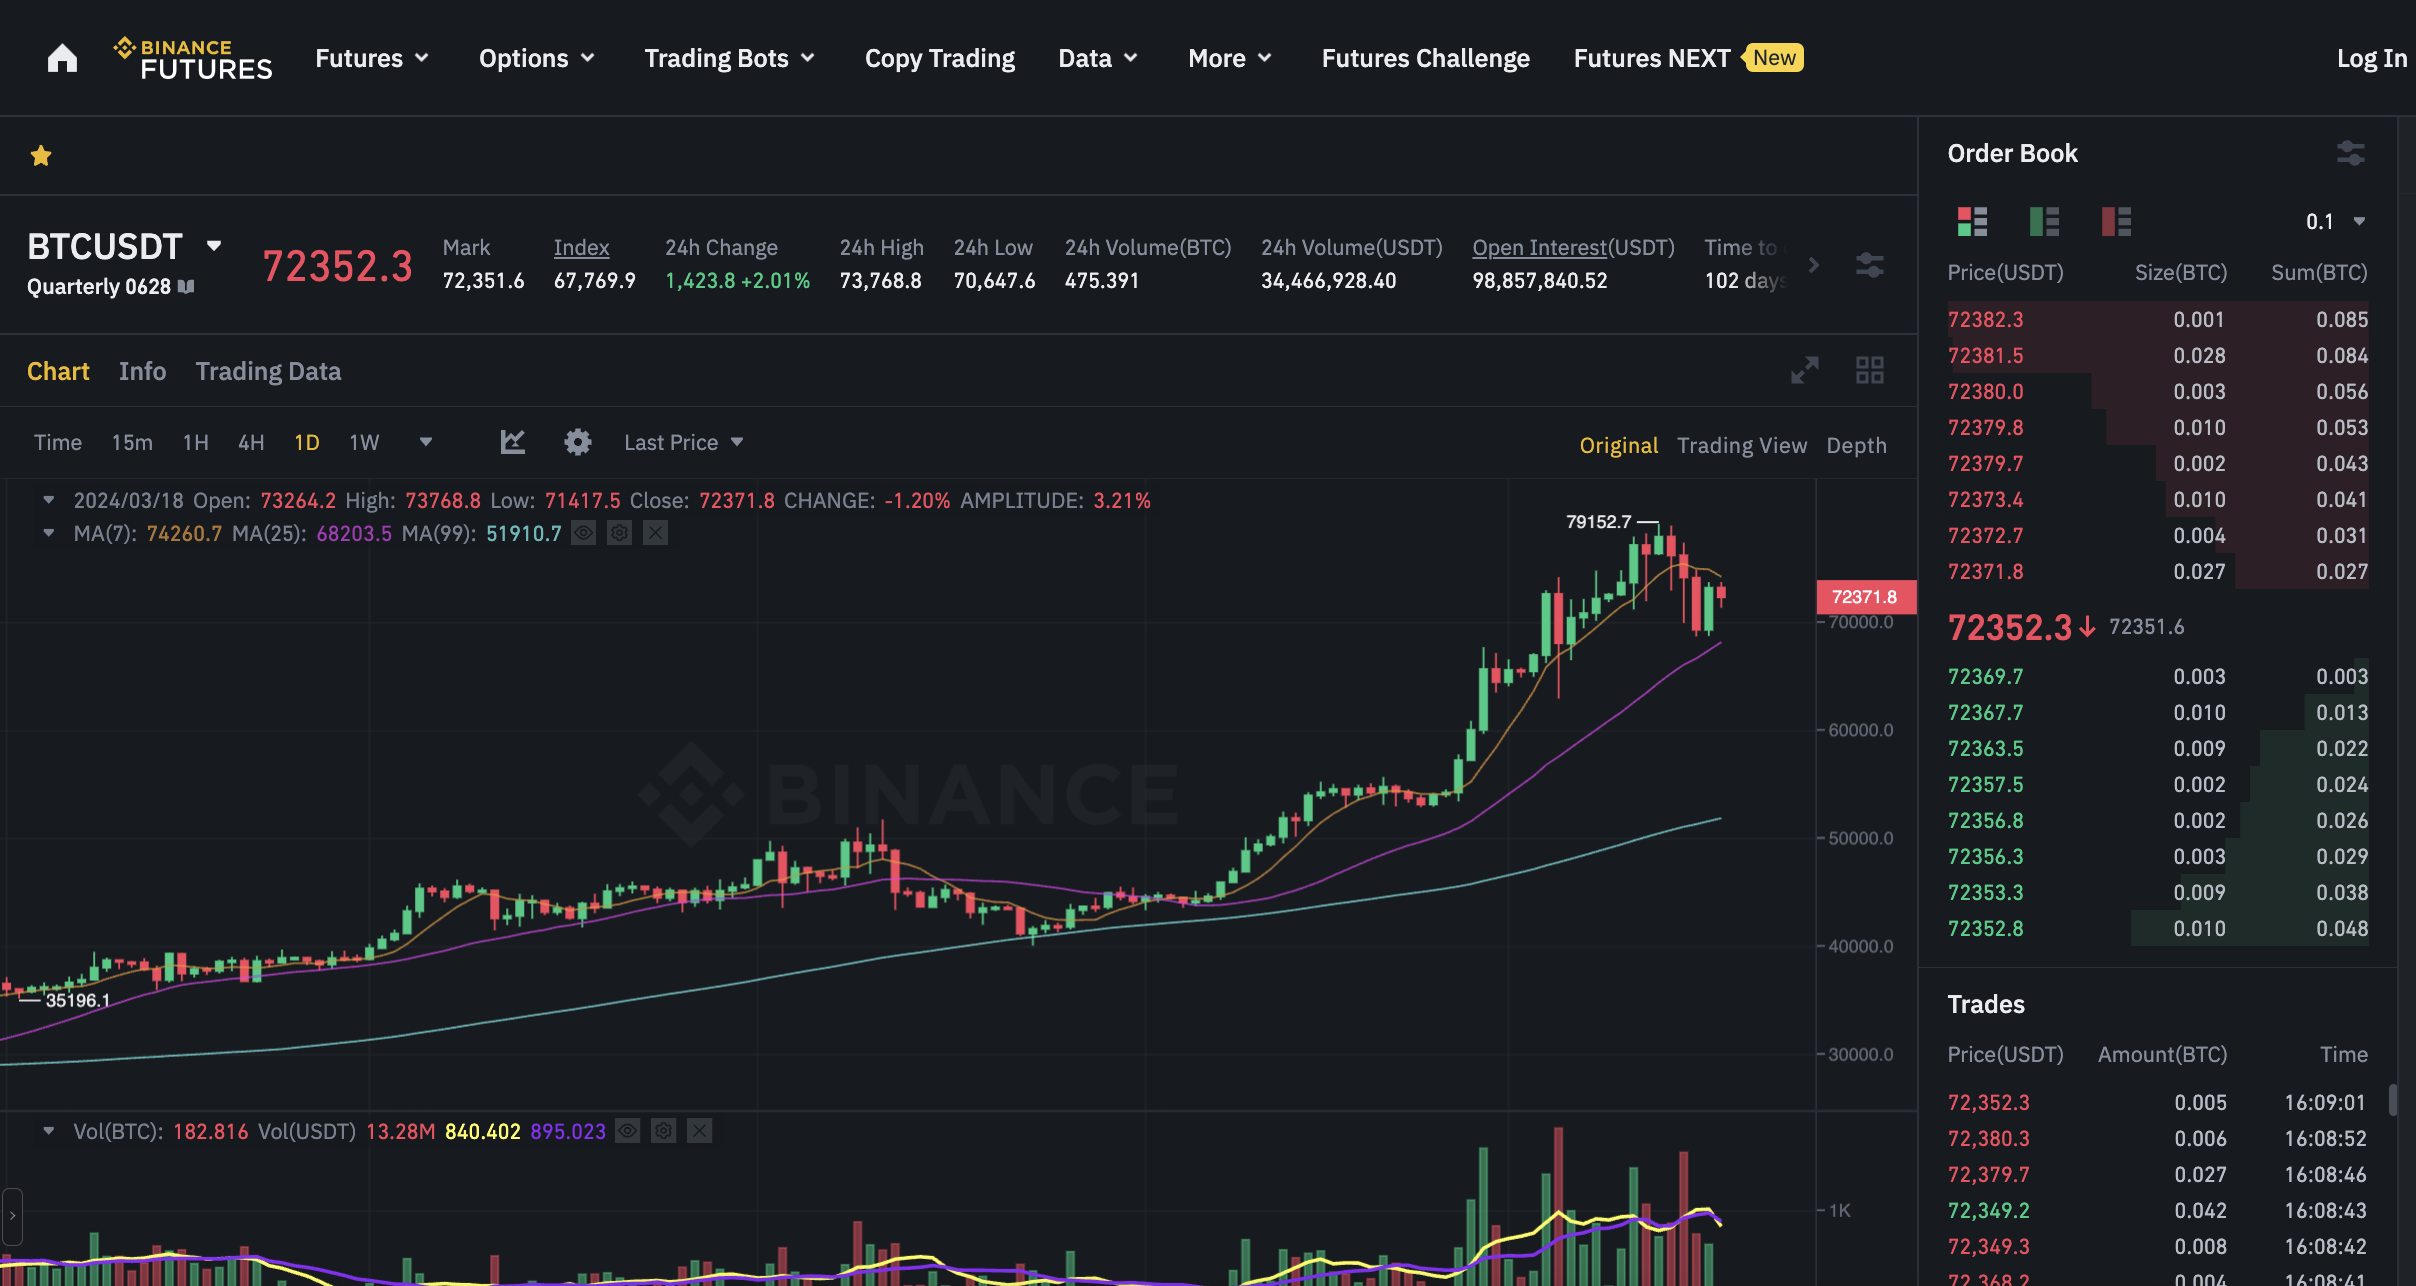
Task: Open the Last Price dropdown
Action: (x=683, y=442)
